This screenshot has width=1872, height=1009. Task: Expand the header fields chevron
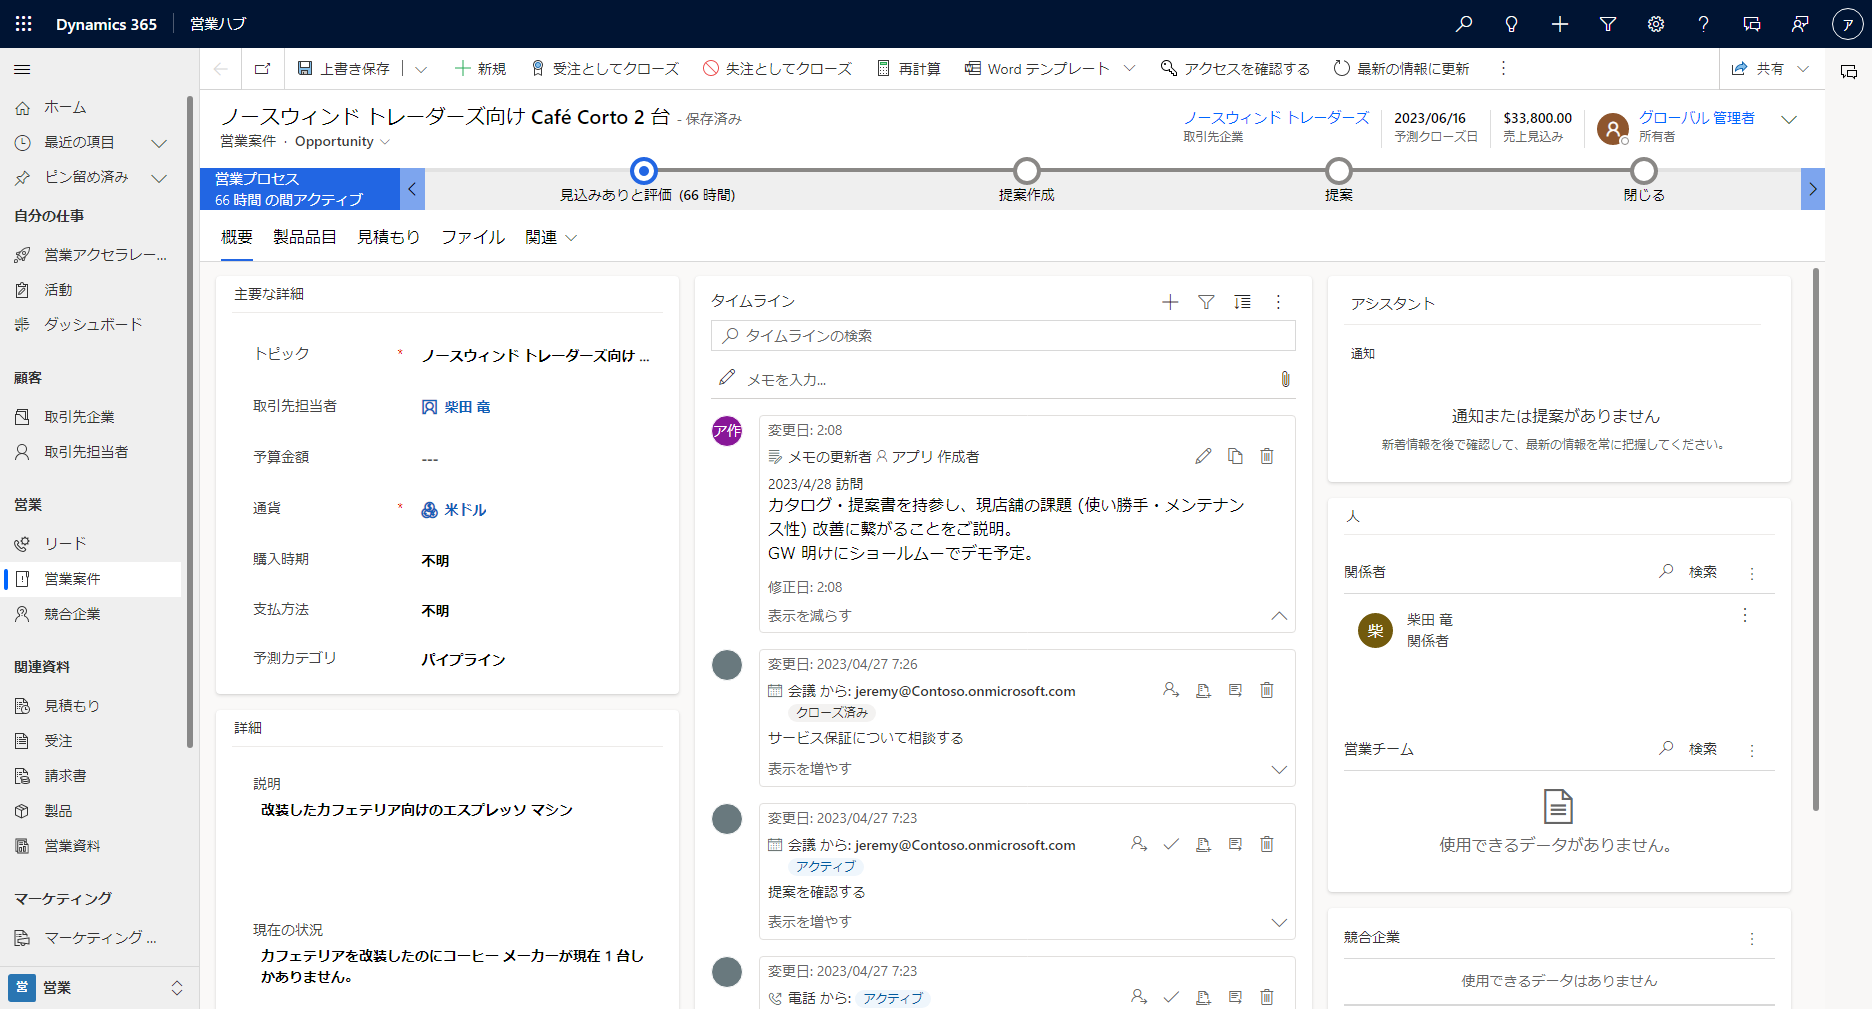coord(1789,119)
